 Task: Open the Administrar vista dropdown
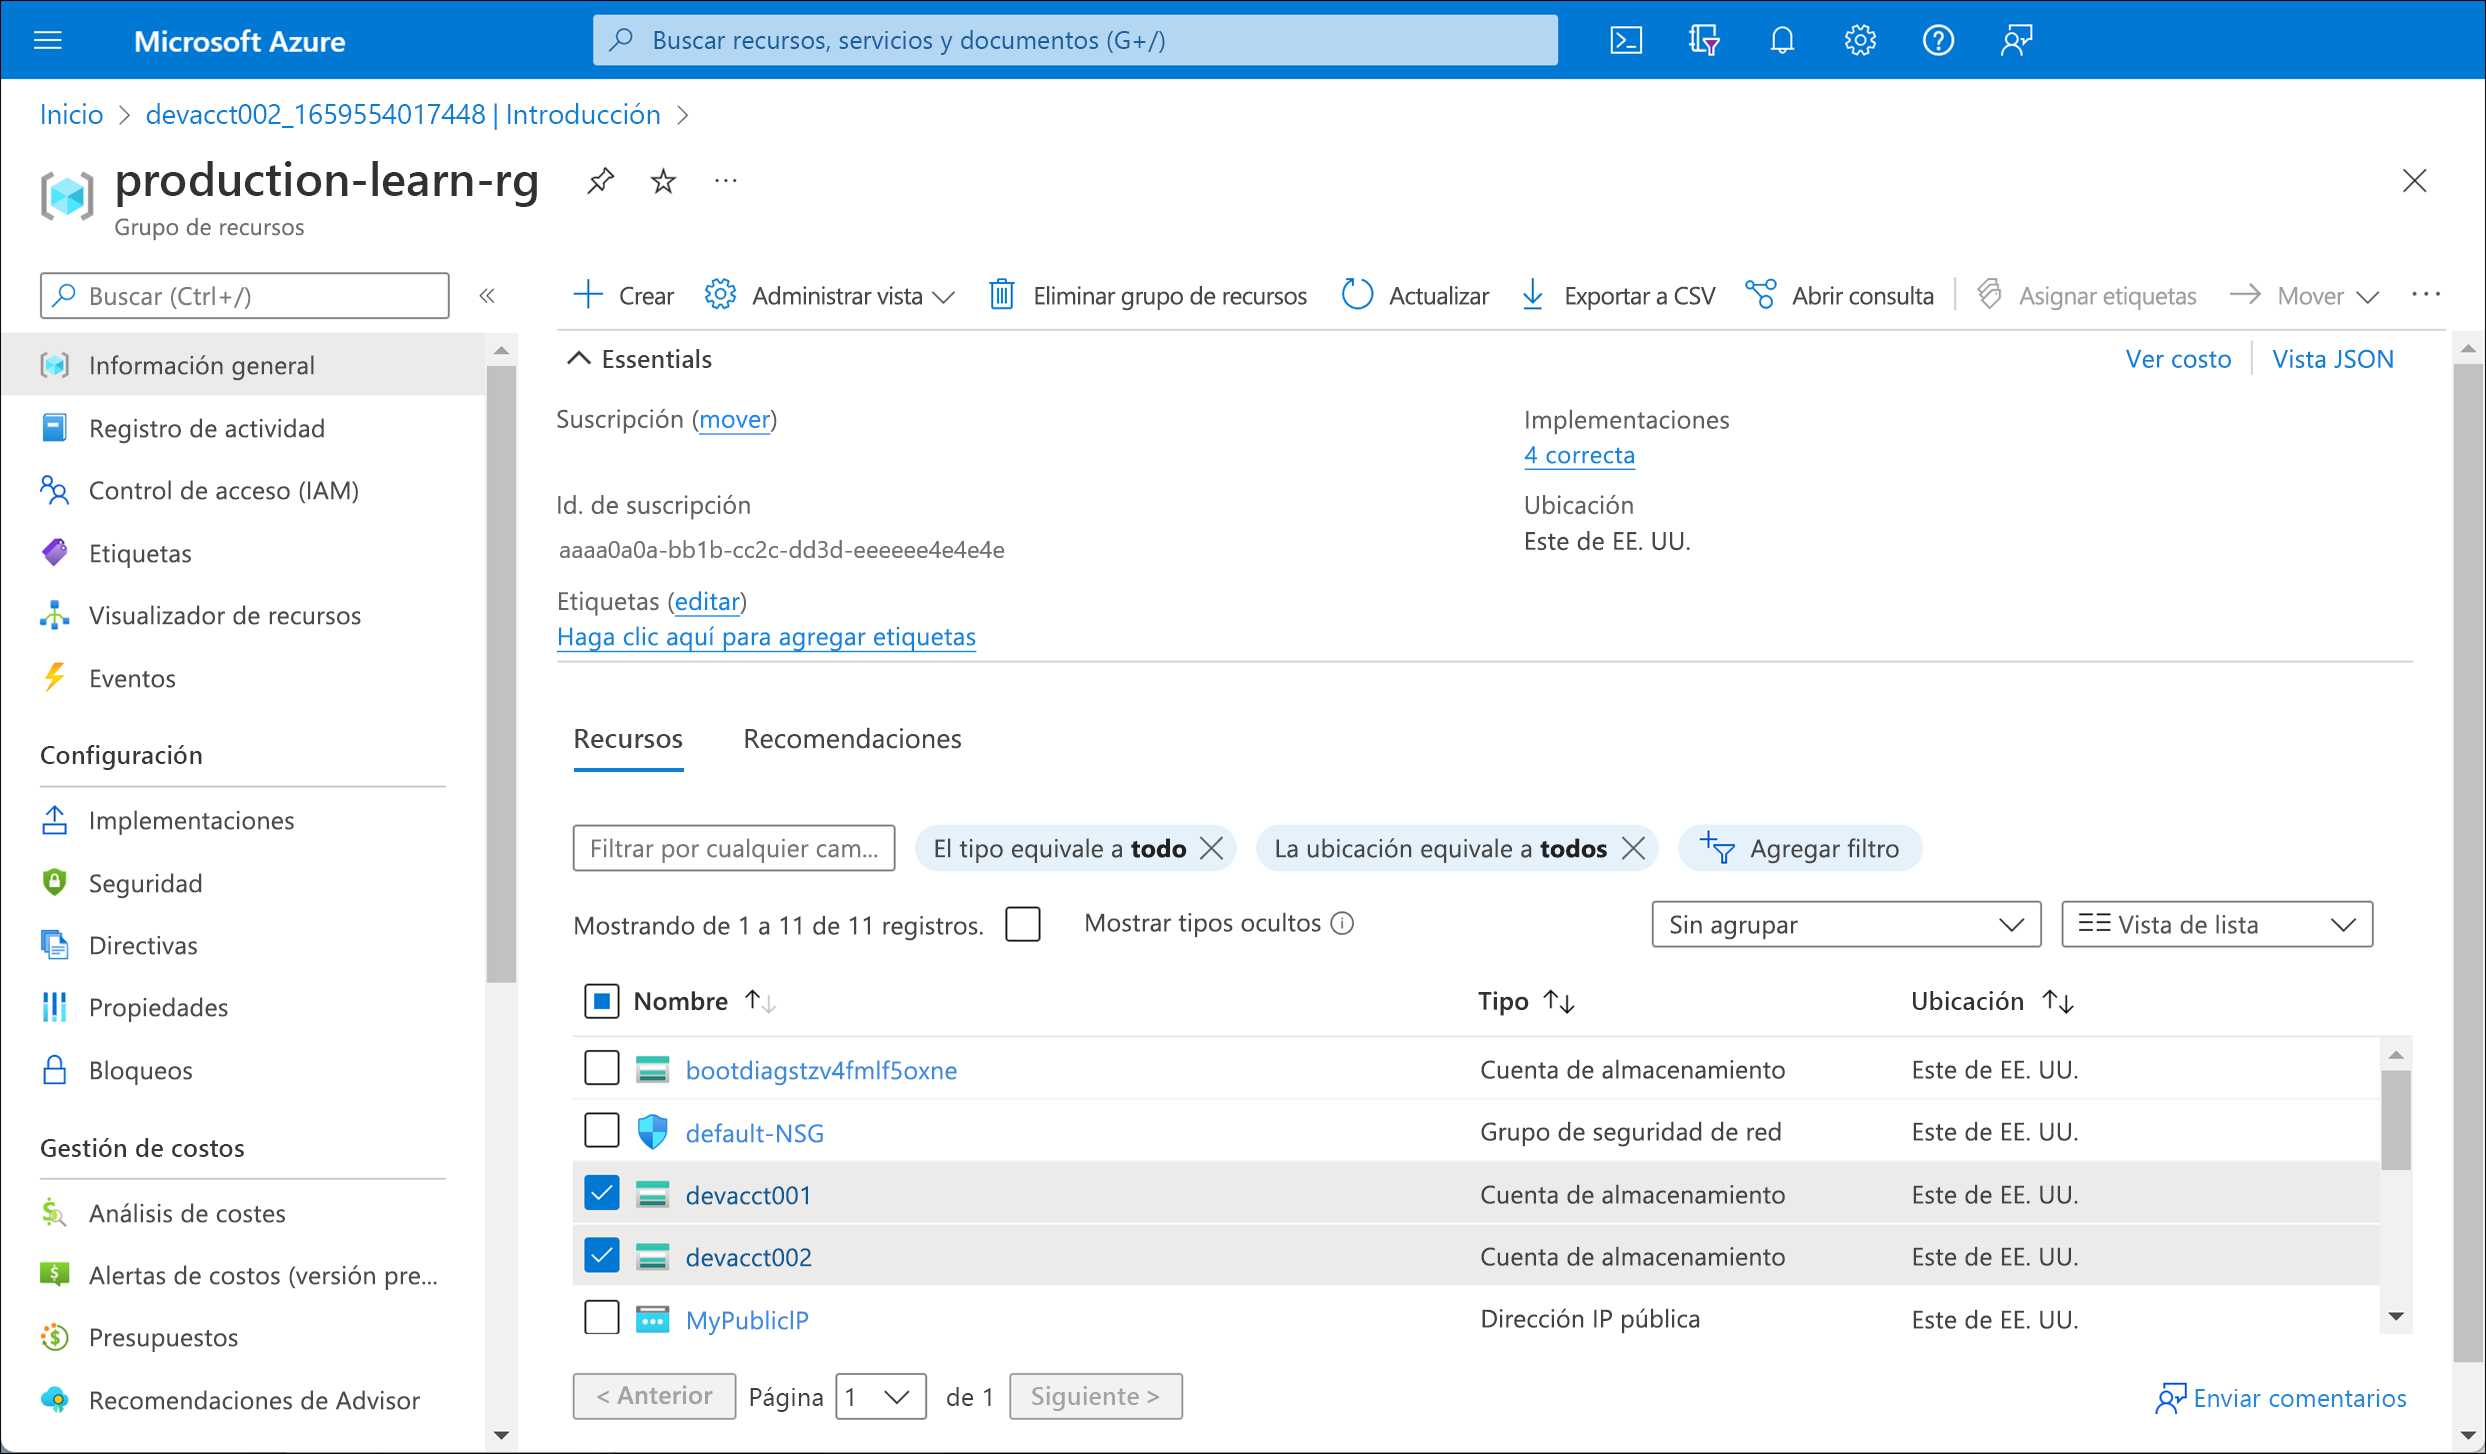[x=830, y=296]
